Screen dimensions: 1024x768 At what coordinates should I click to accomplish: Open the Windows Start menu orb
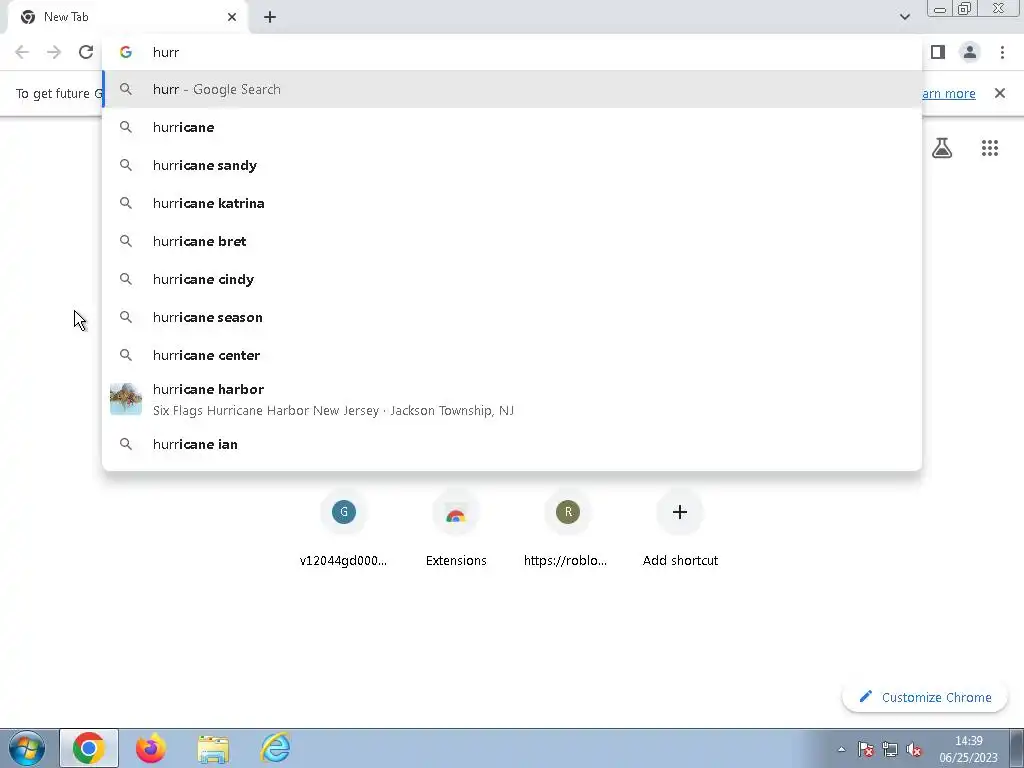26,748
